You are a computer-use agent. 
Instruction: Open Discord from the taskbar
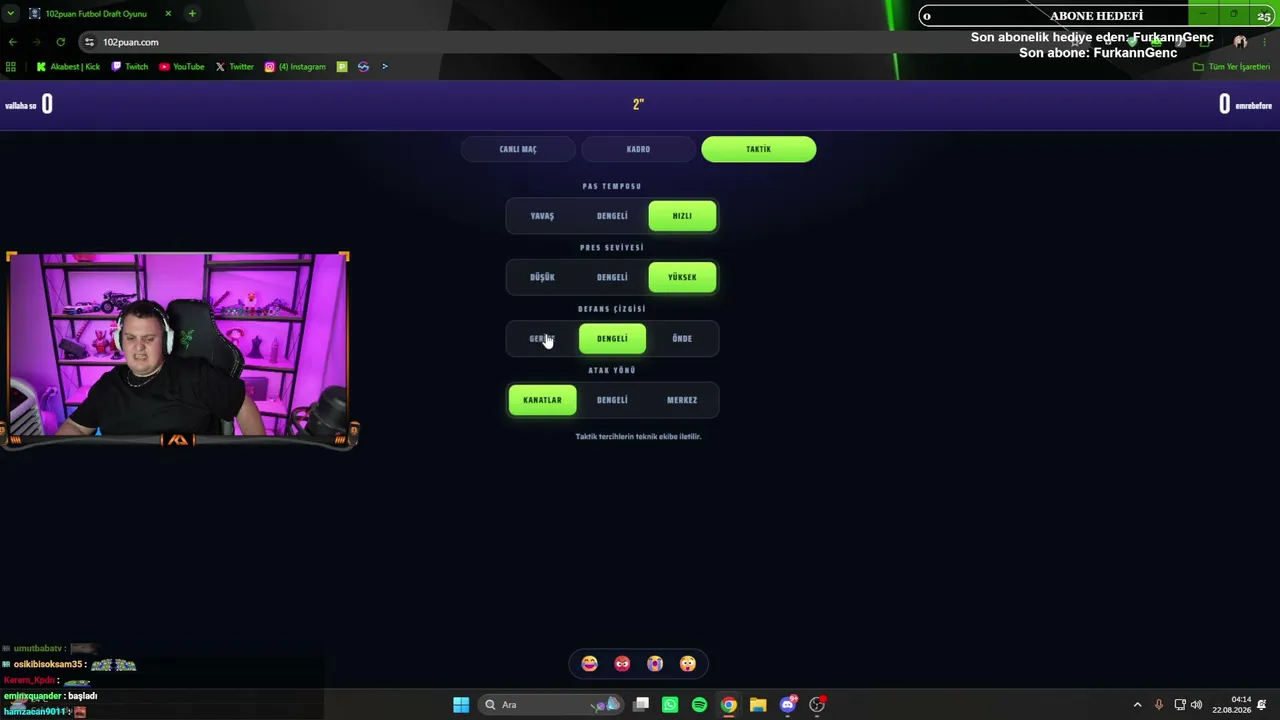tap(788, 705)
